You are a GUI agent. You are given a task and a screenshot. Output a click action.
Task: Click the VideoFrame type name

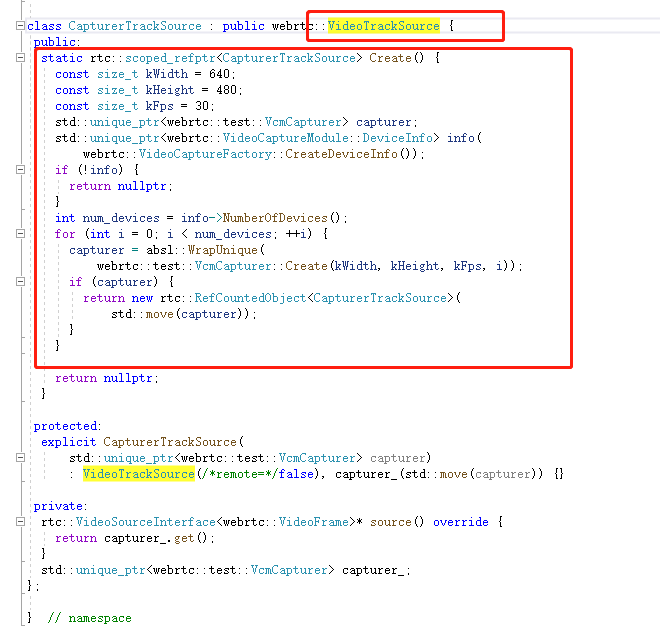(314, 522)
